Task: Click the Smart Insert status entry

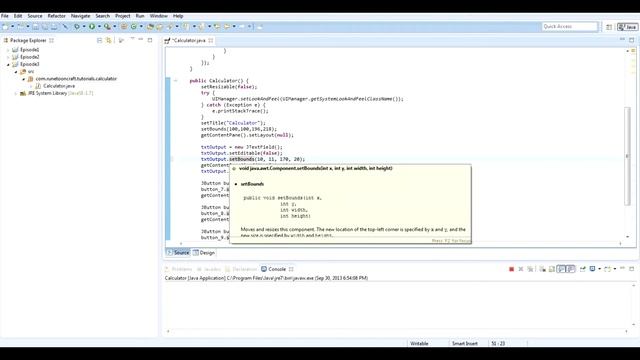Action: pyautogui.click(x=464, y=344)
